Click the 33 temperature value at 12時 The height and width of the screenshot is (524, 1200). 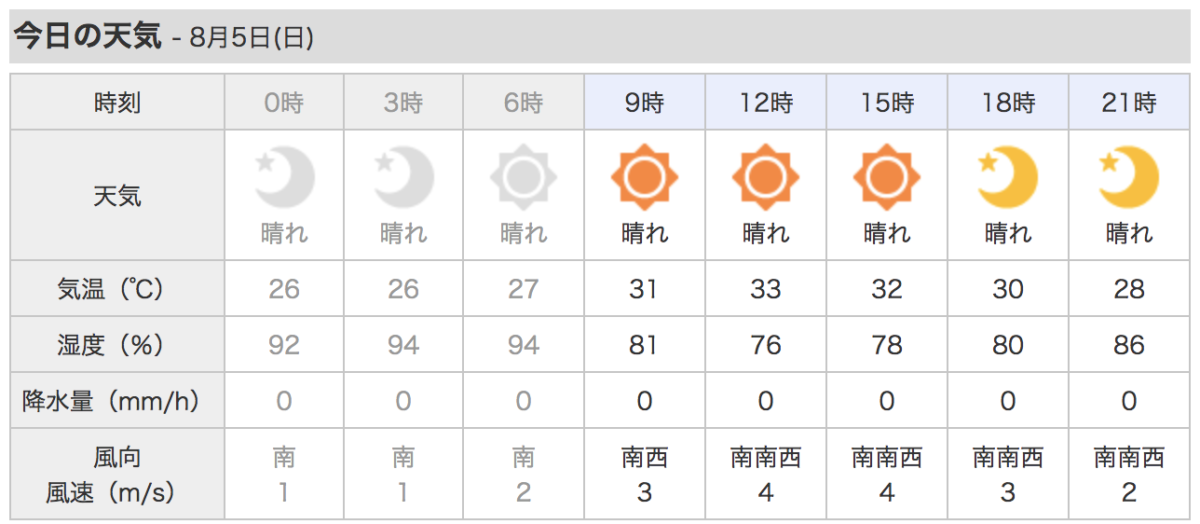(765, 290)
